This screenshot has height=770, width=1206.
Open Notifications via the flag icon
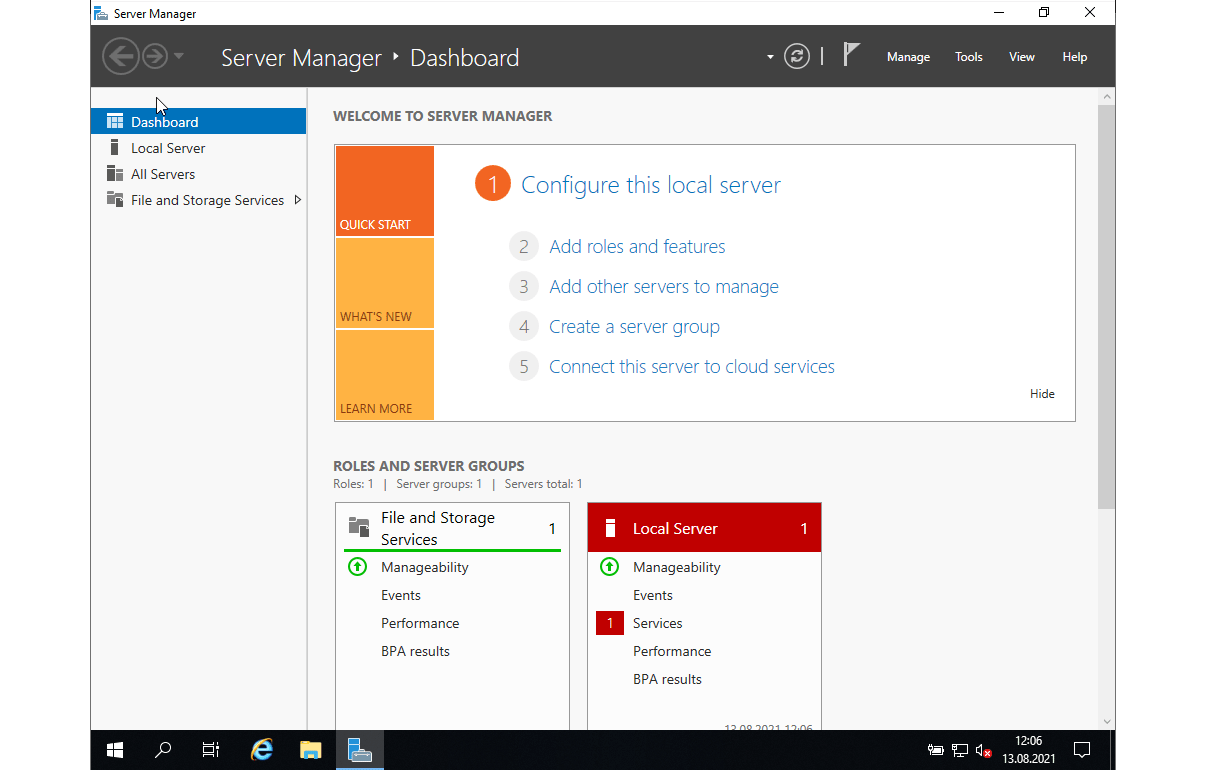coord(851,53)
